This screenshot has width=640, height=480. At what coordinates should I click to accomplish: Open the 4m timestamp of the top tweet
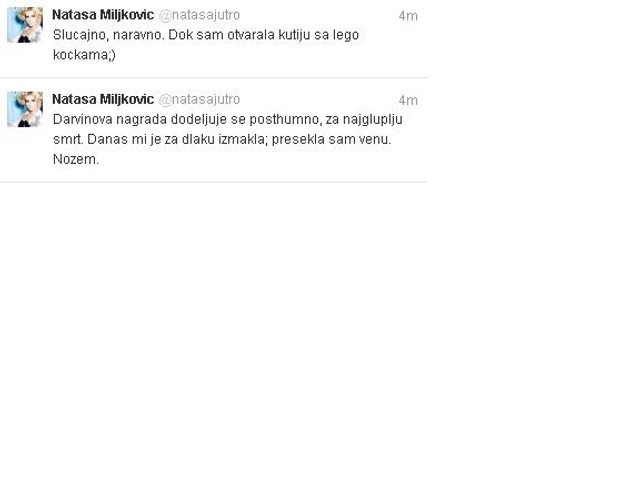click(x=408, y=16)
